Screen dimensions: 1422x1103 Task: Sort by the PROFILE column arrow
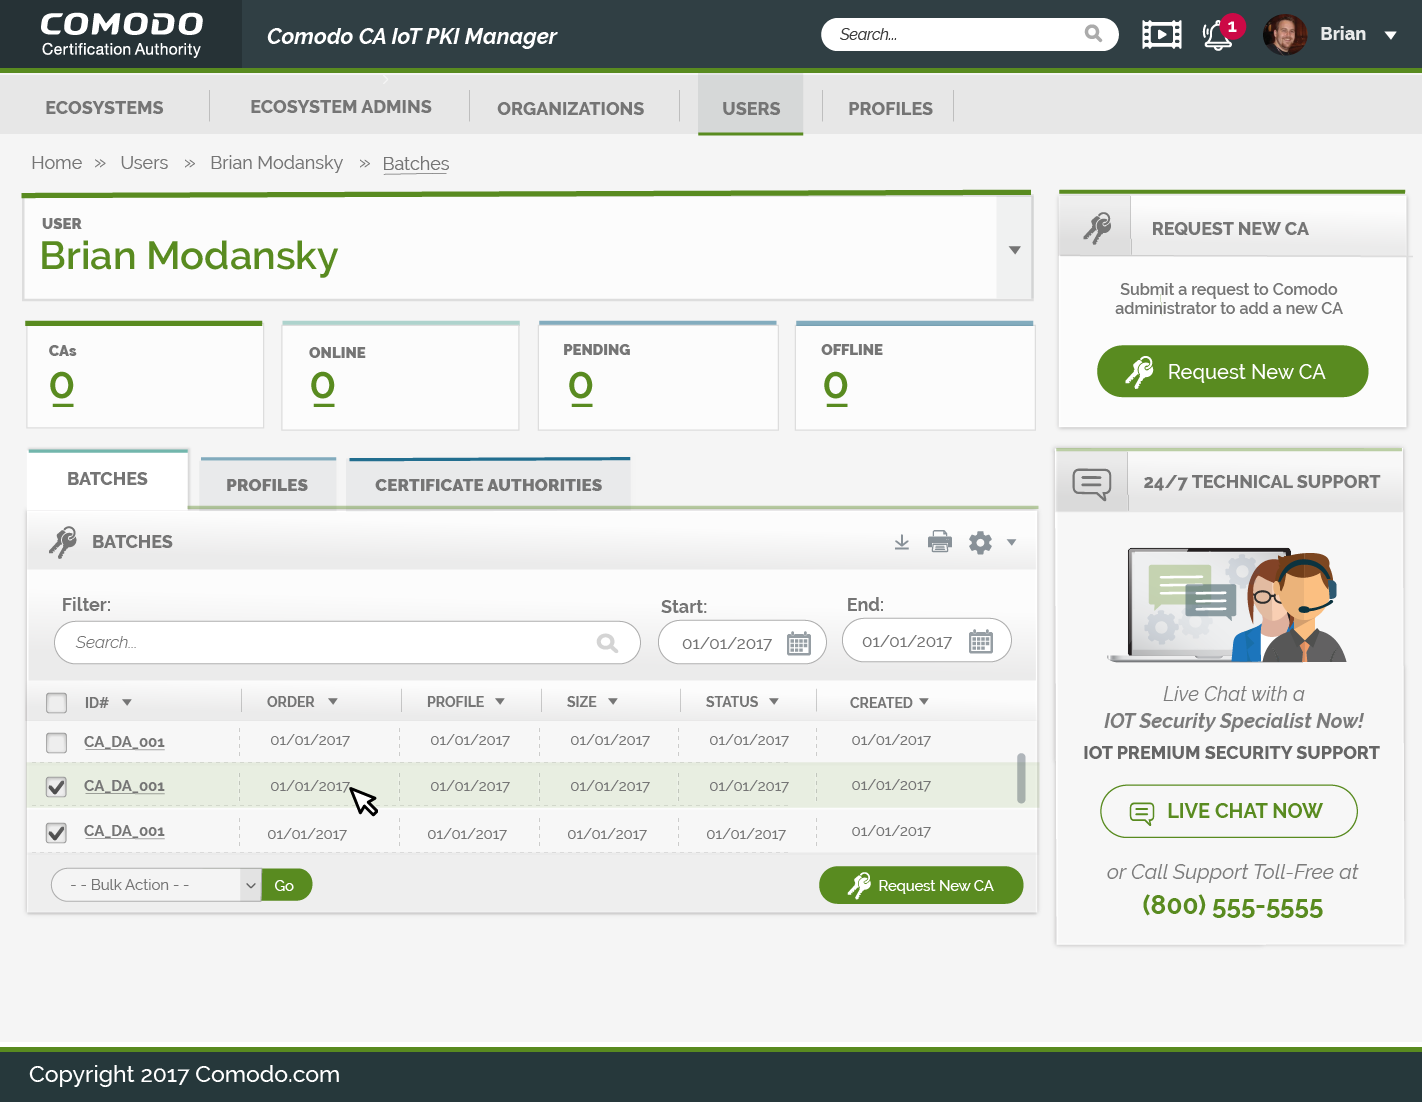(x=500, y=702)
